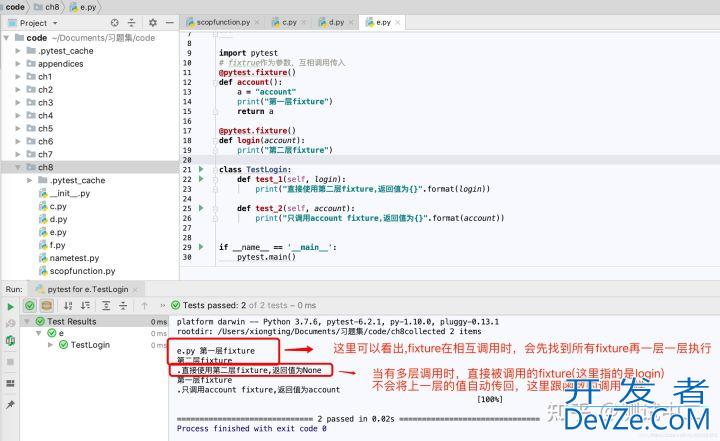Click Select Opened File locate icon in Project panel

(x=114, y=23)
